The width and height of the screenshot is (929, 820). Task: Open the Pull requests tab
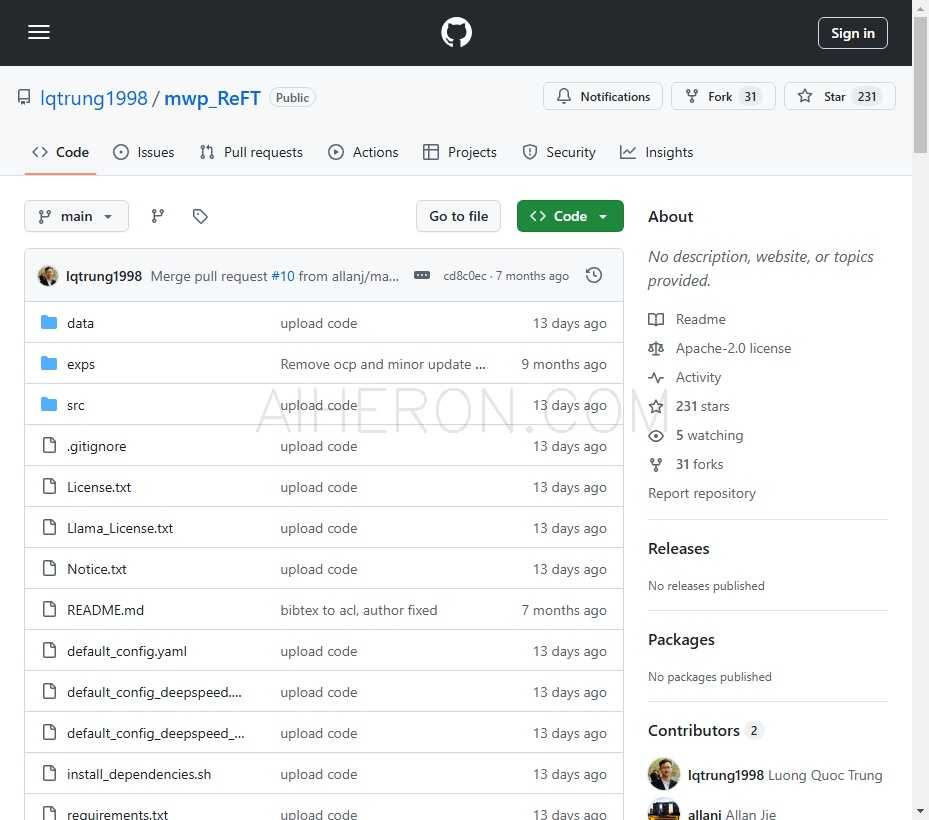pyautogui.click(x=251, y=152)
